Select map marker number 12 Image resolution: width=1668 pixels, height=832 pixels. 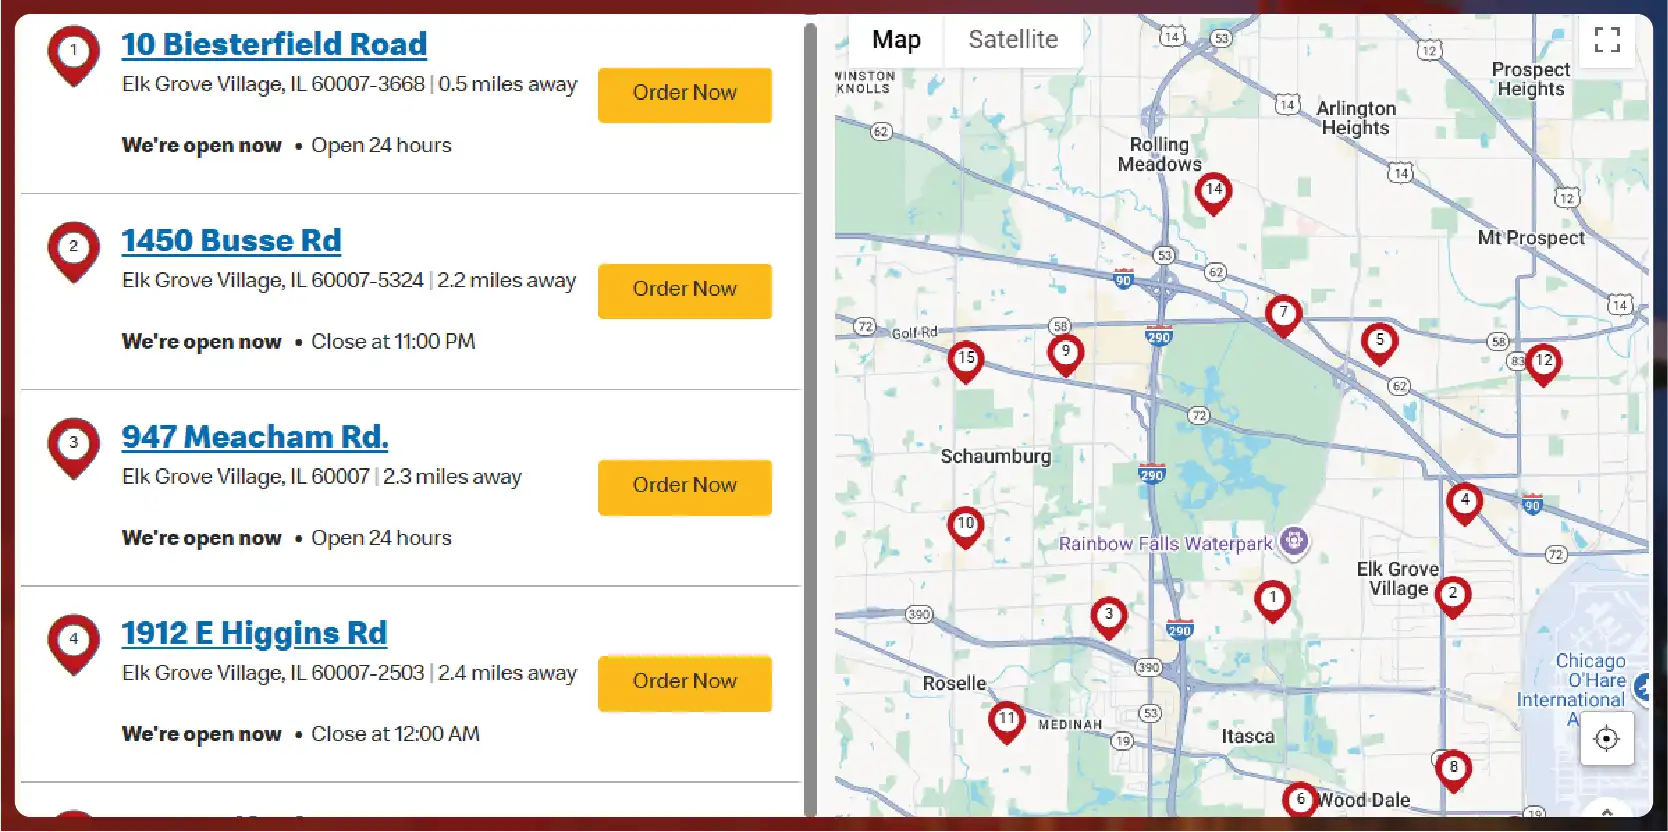click(x=1543, y=363)
